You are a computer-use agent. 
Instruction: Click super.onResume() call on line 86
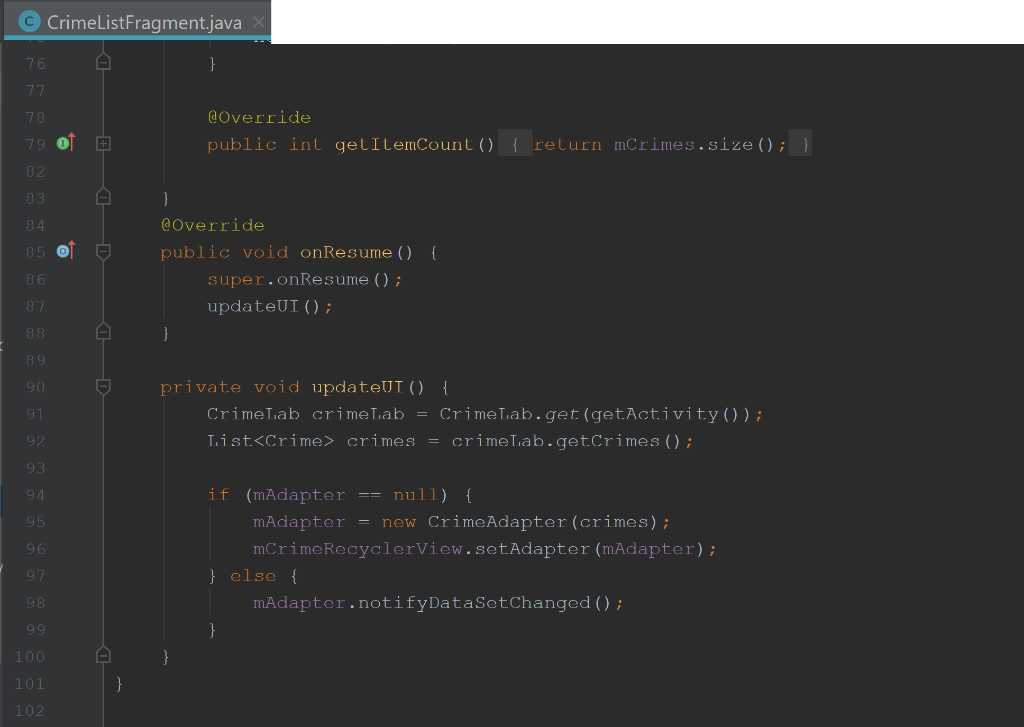point(305,280)
